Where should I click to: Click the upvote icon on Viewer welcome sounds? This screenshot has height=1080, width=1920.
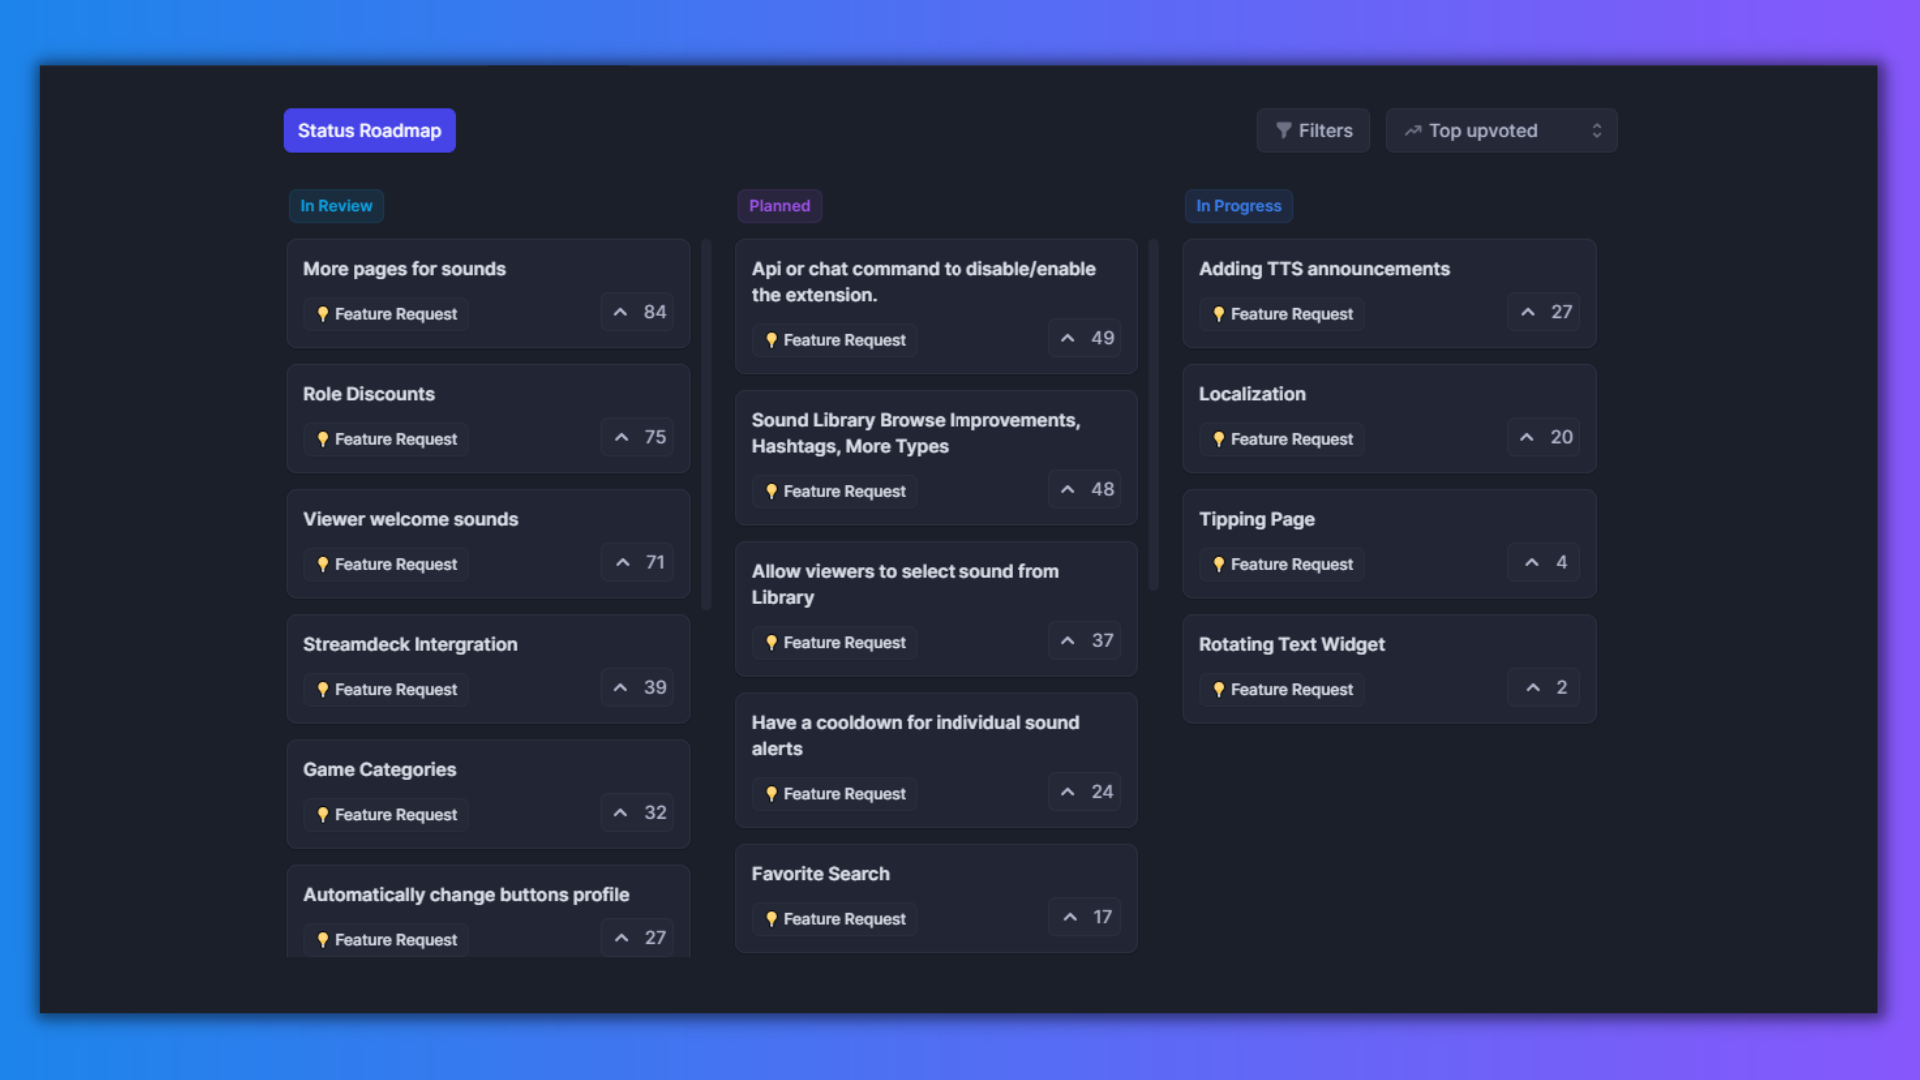pyautogui.click(x=621, y=562)
